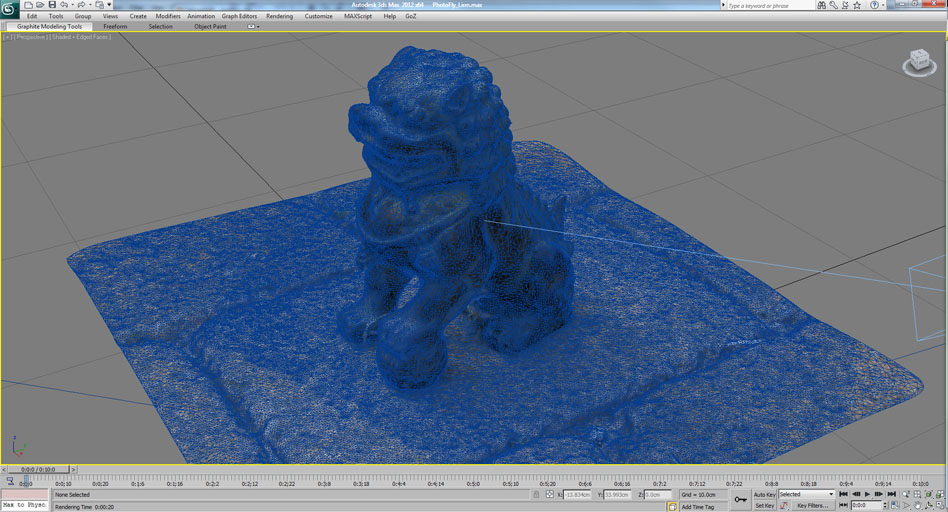Click Go to Start playback button
This screenshot has width=948, height=512.
click(x=843, y=494)
